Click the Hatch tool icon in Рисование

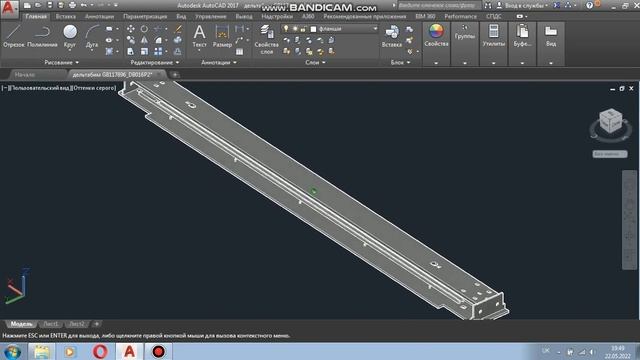click(x=109, y=51)
